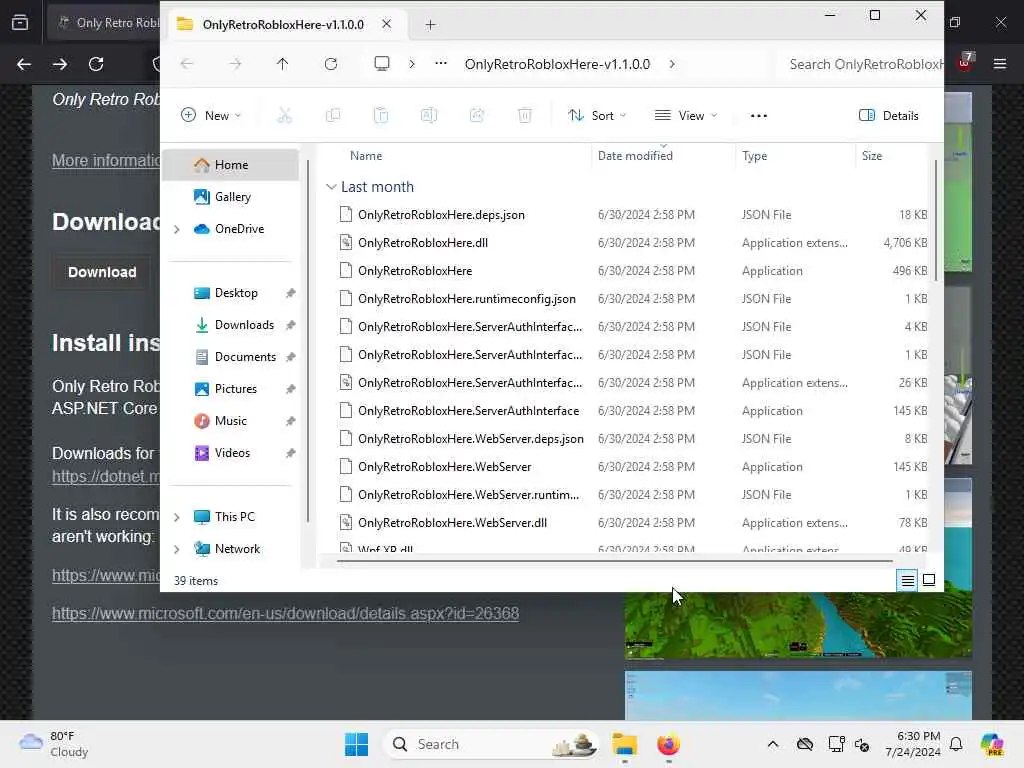Switch to large thumbnails view icon
Image resolution: width=1024 pixels, height=768 pixels.
929,580
